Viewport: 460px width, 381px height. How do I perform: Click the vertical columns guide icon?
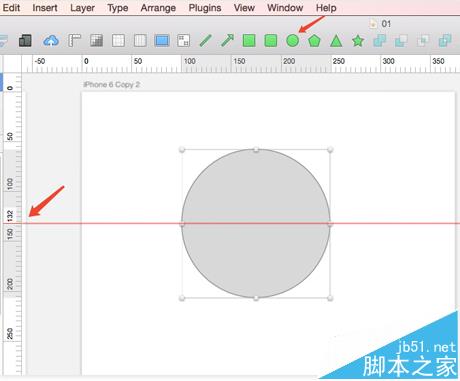140,41
